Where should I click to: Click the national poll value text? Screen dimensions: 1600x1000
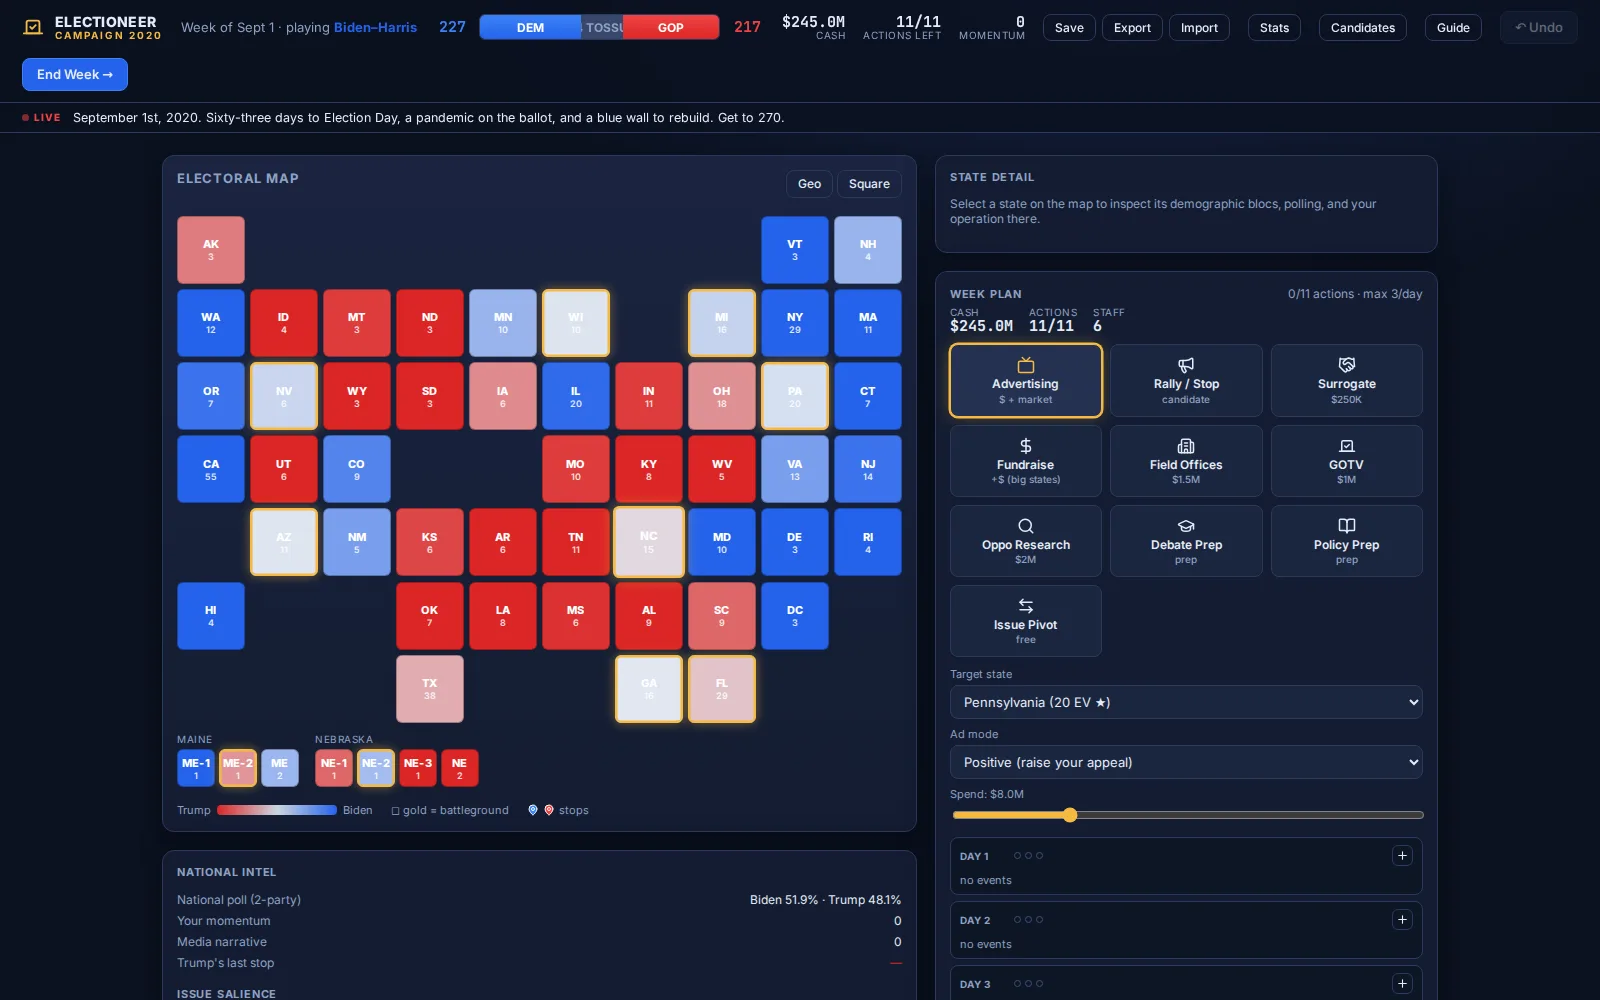coord(825,900)
